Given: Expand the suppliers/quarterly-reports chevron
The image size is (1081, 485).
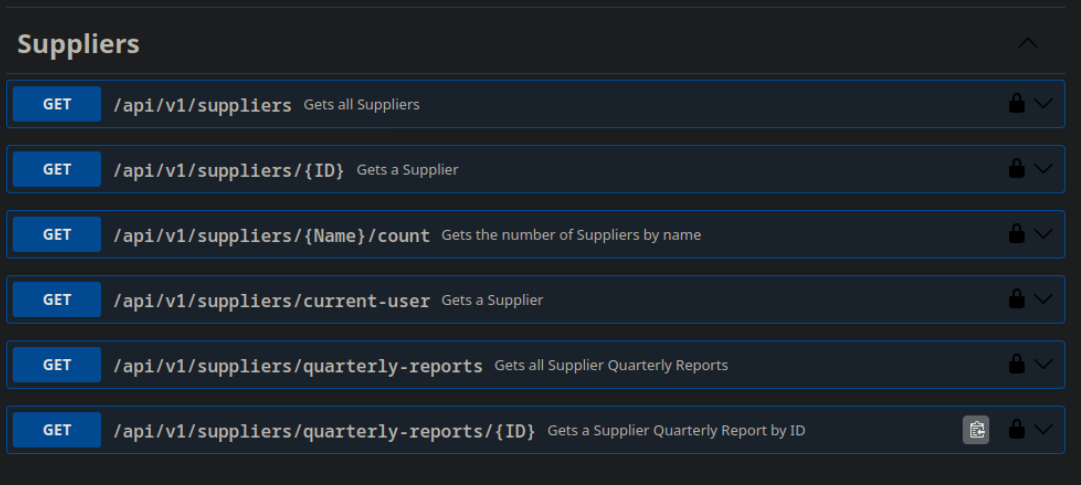Looking at the screenshot, I should (1043, 364).
